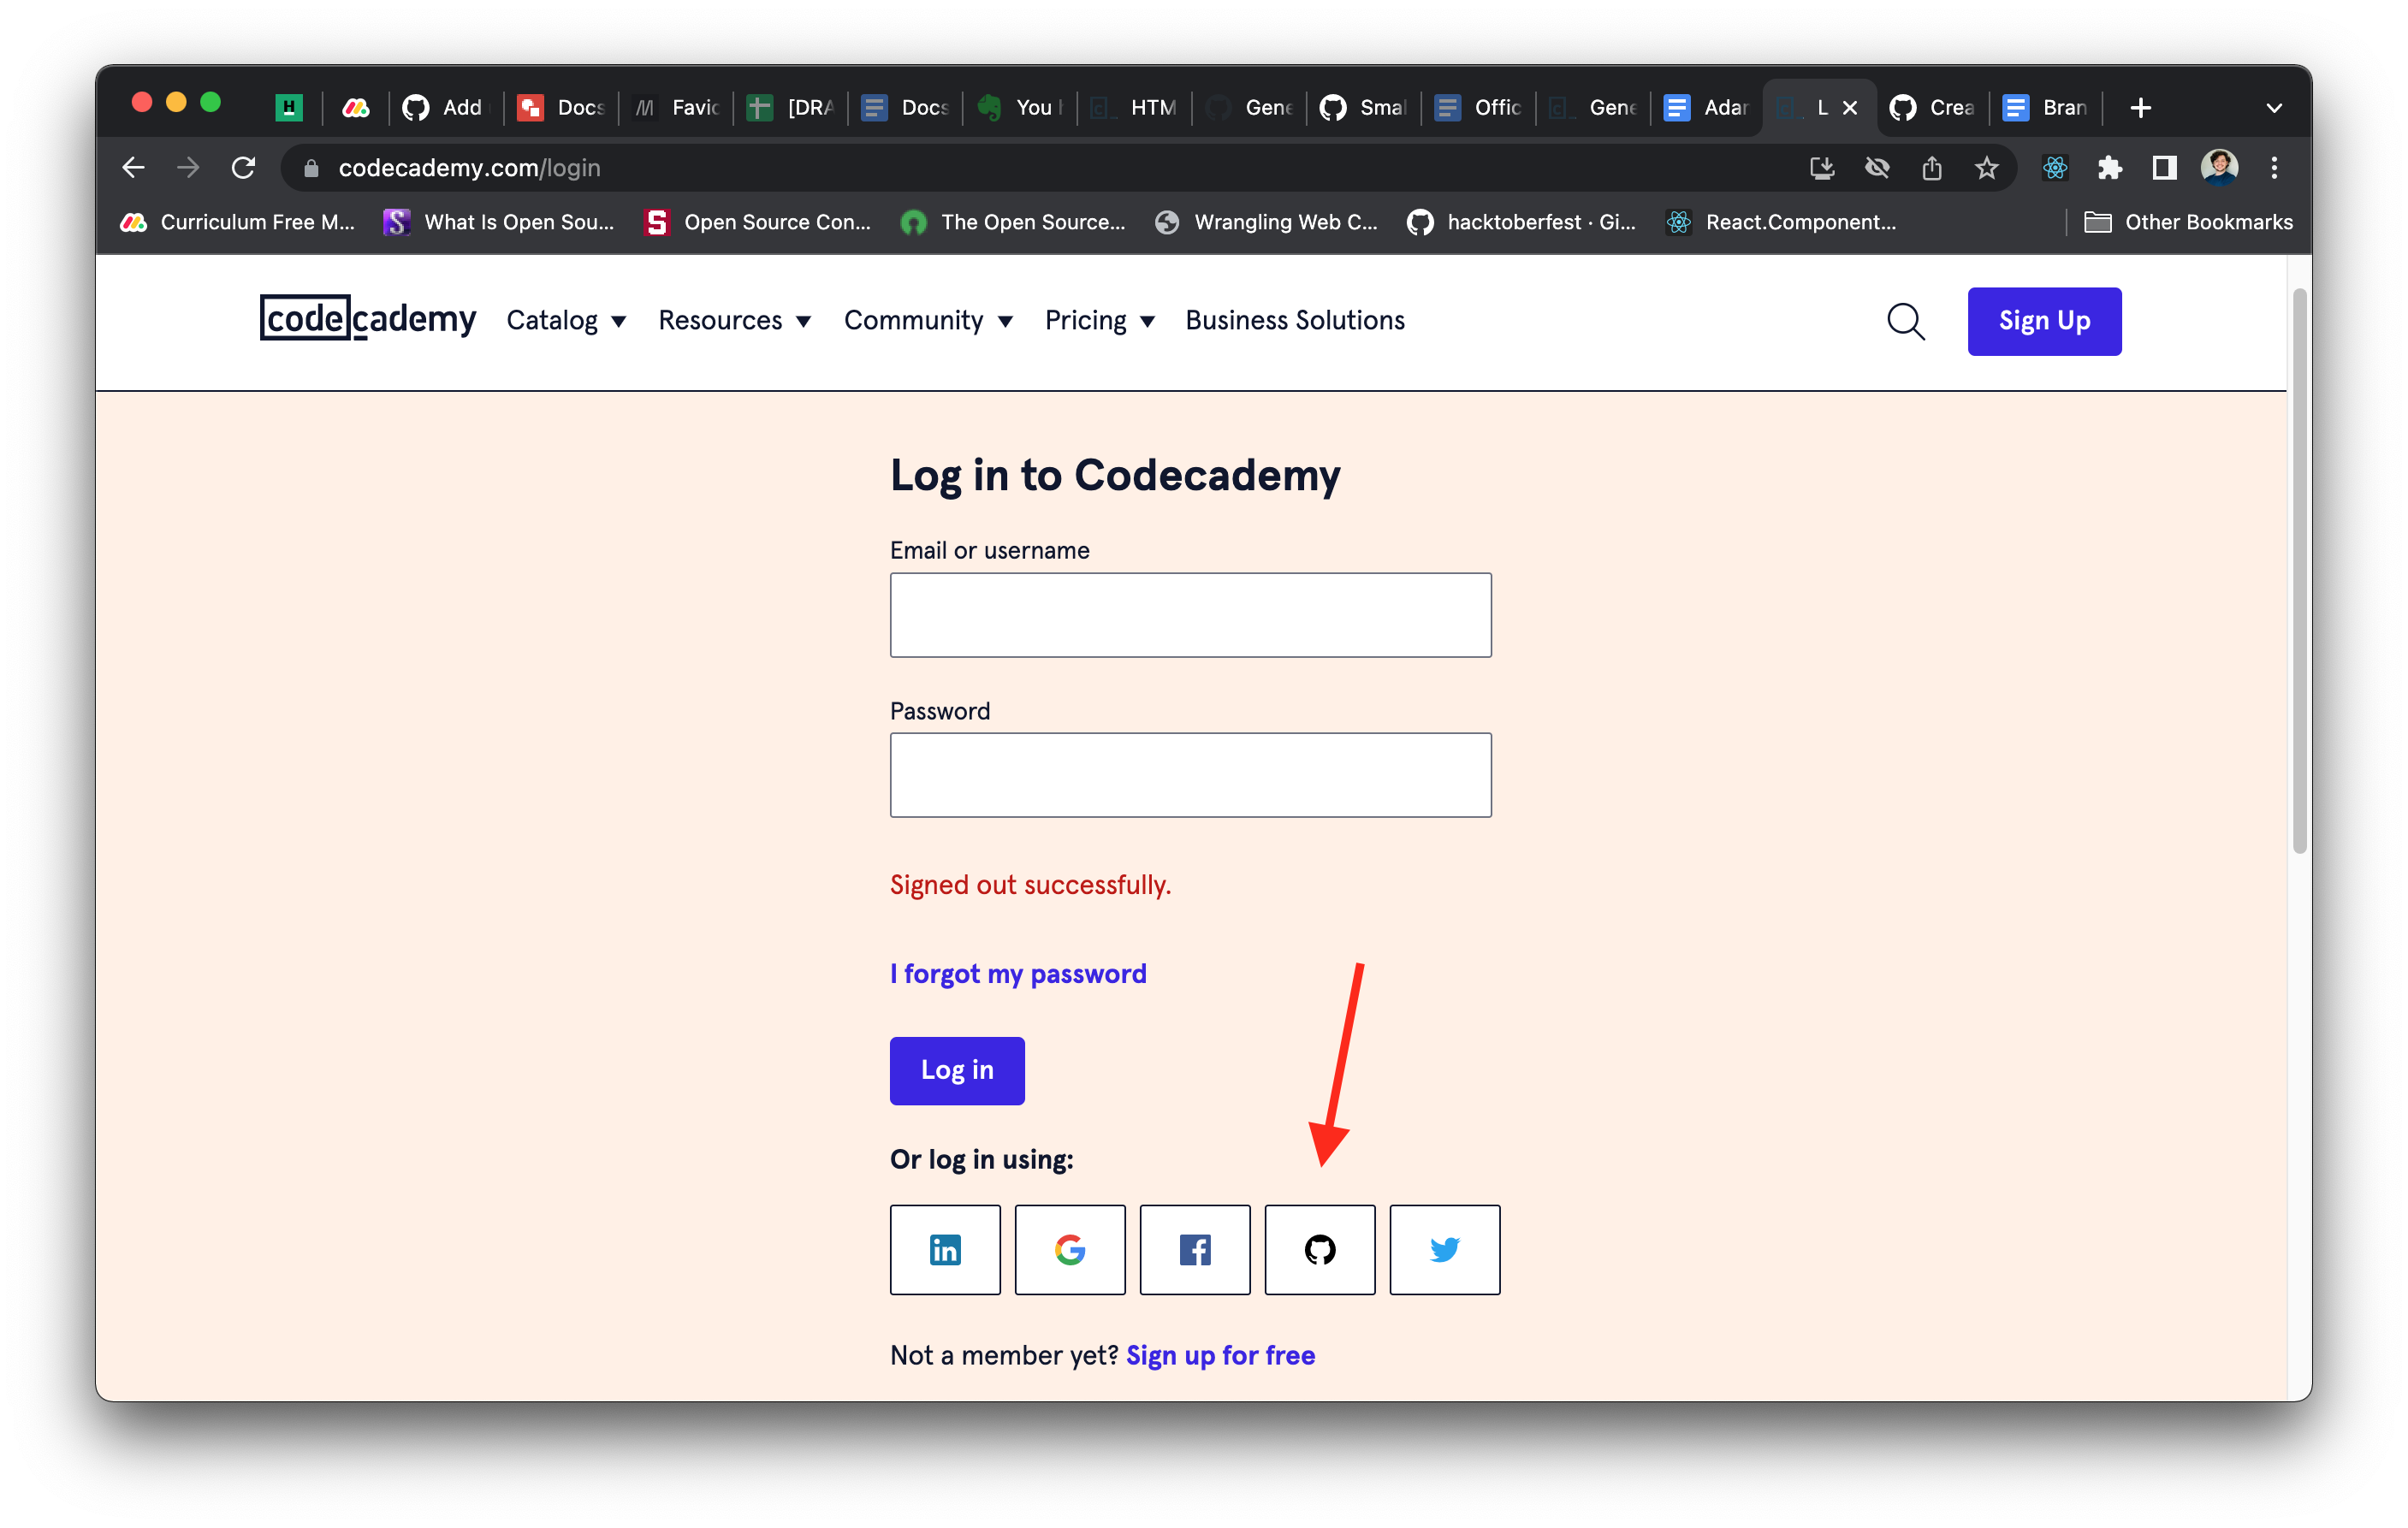Click the install page icon in address bar
The image size is (2408, 1528).
[1822, 168]
